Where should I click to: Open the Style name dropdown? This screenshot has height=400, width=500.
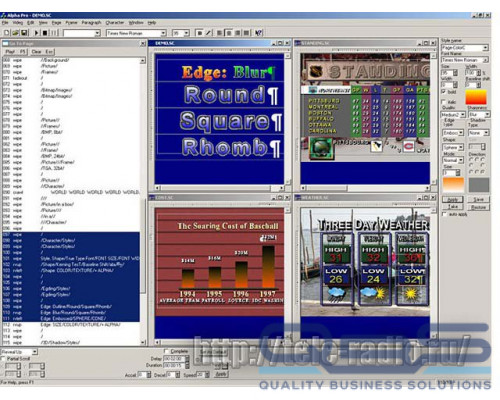click(485, 48)
